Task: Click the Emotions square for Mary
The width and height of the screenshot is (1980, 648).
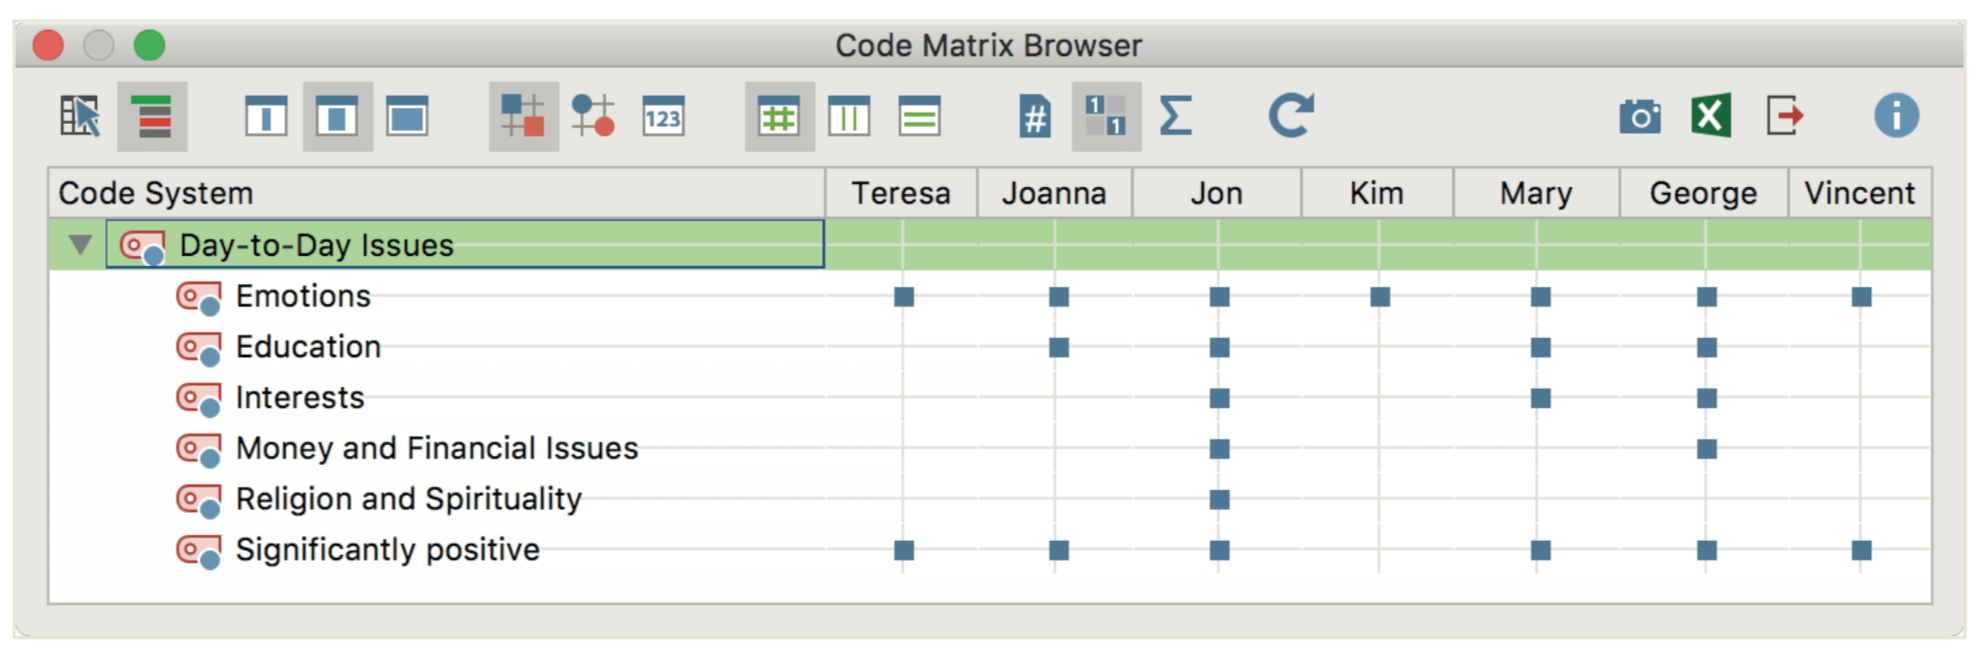Action: (x=1541, y=297)
